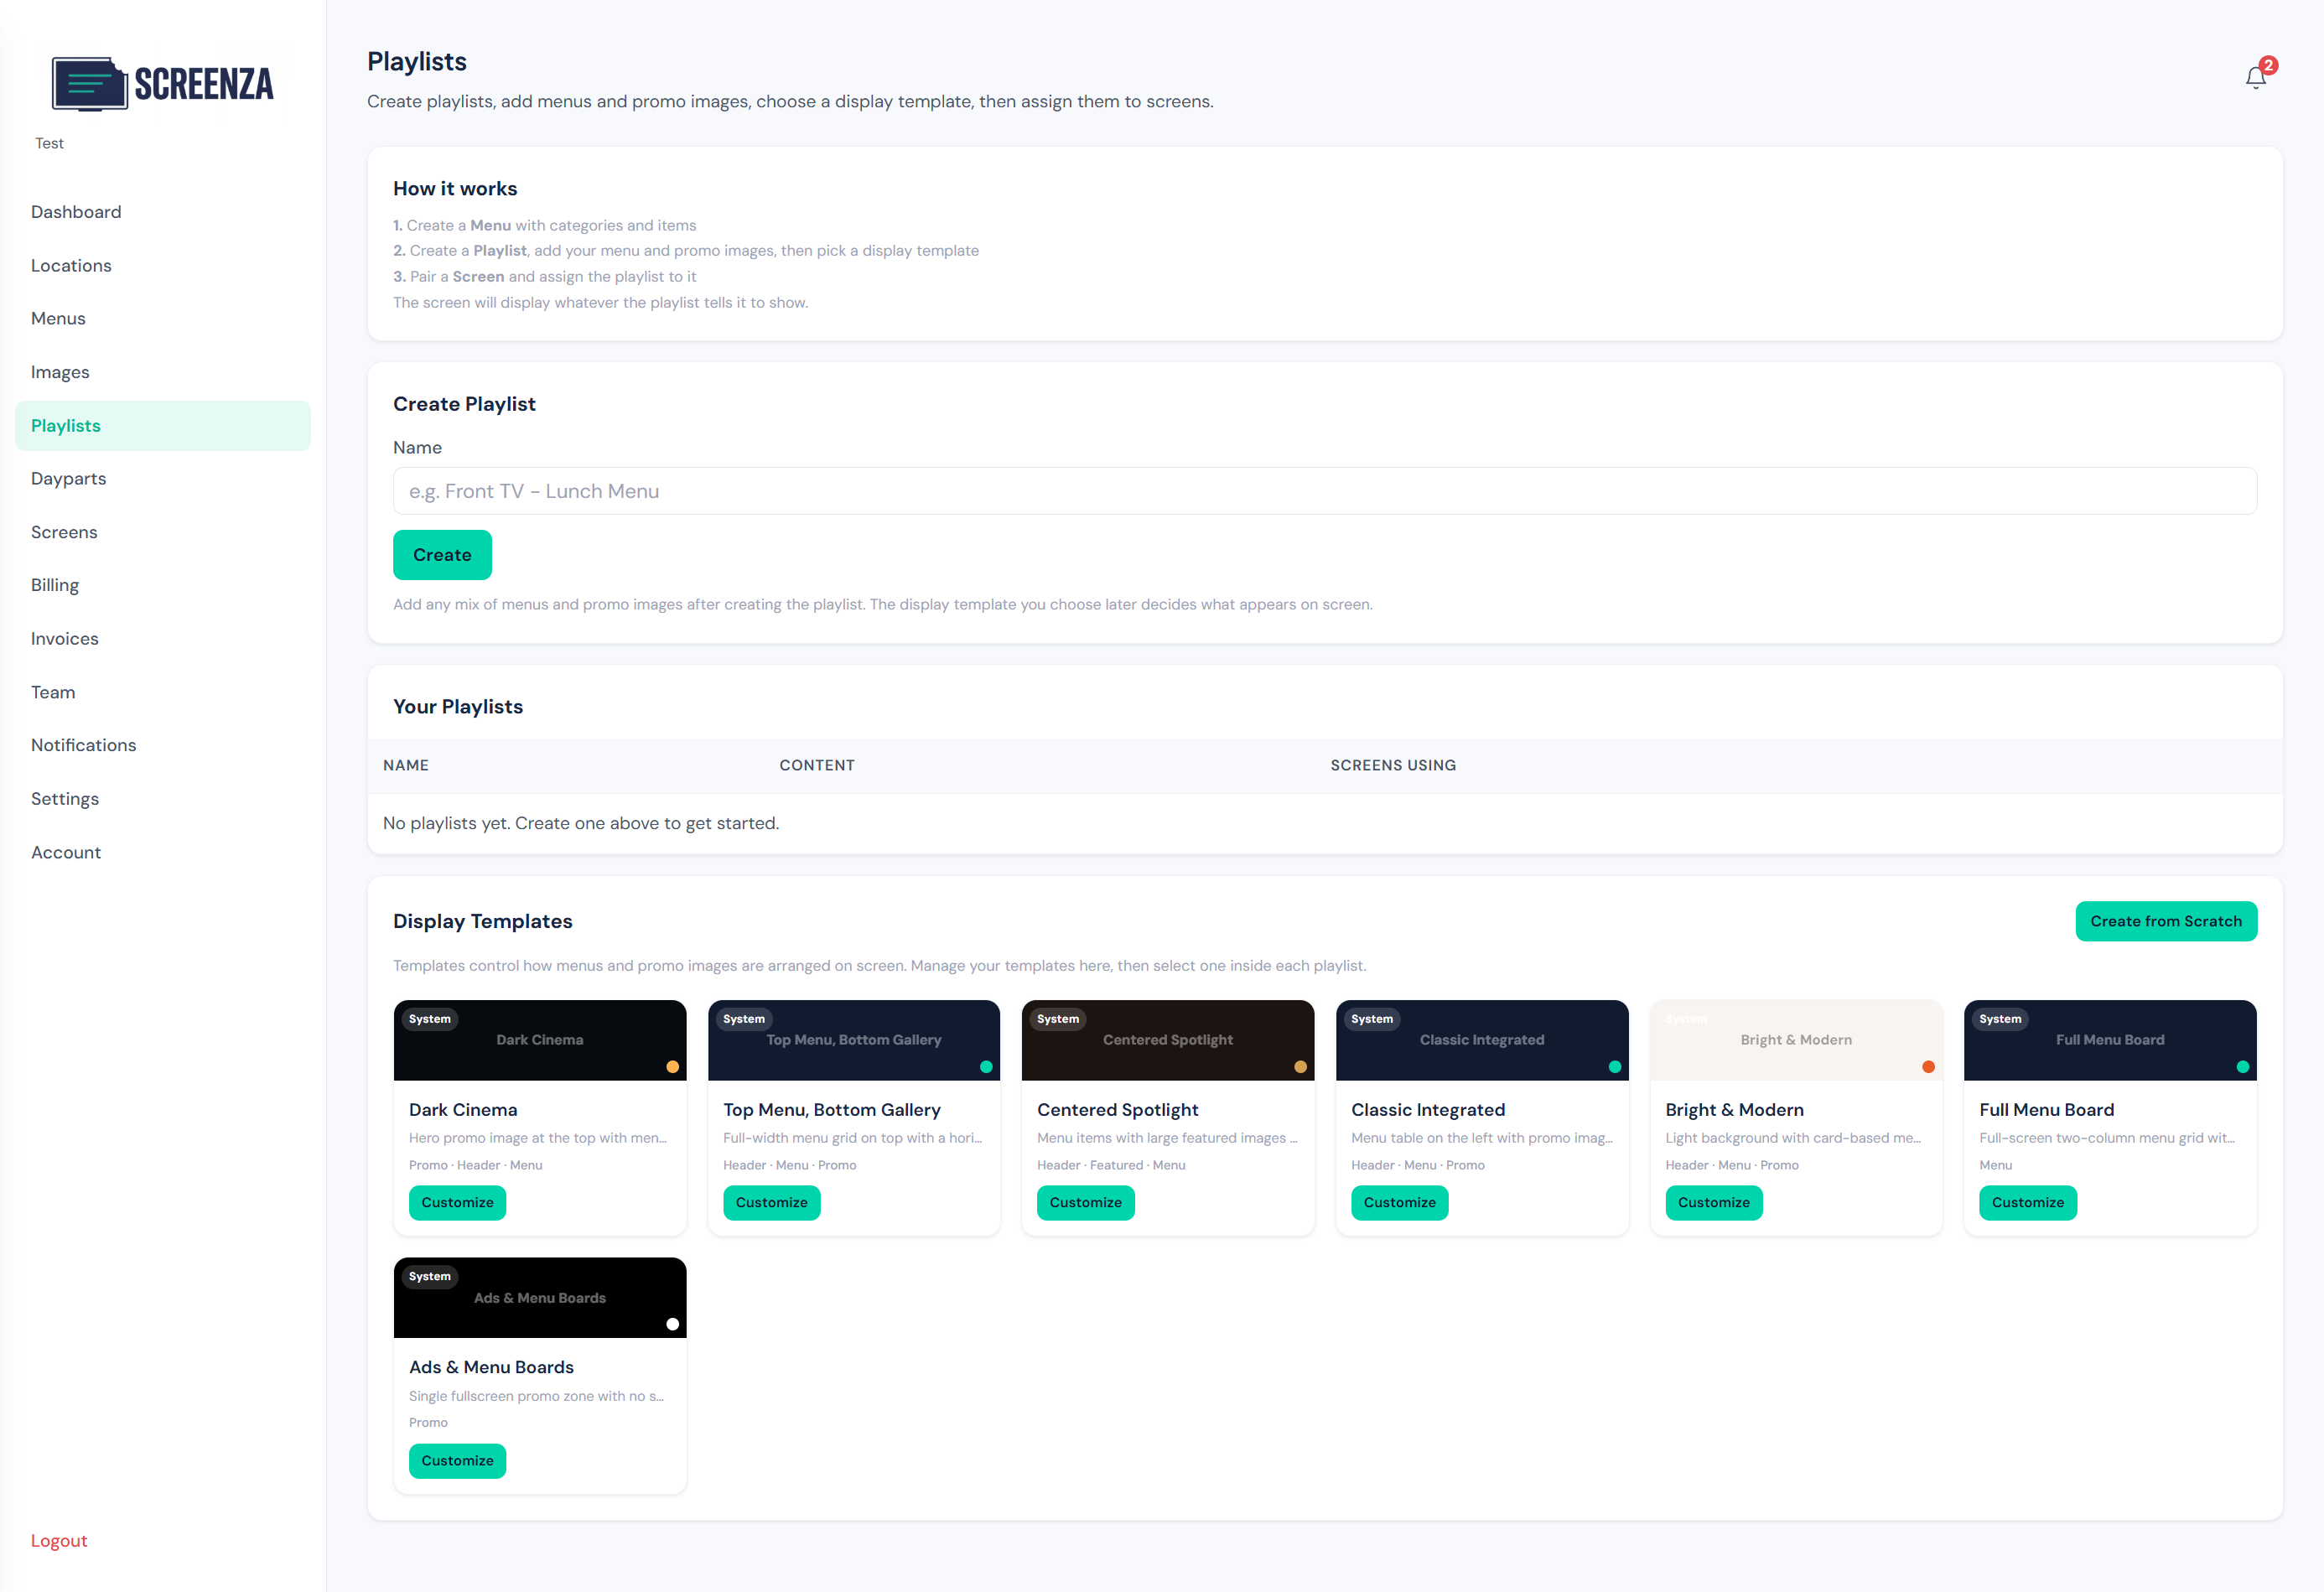
Task: Open Create from Scratch
Action: [2166, 920]
